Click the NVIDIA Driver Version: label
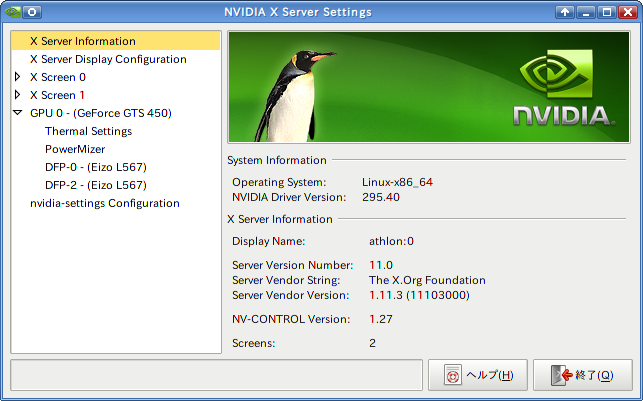This screenshot has width=643, height=401. 289,197
